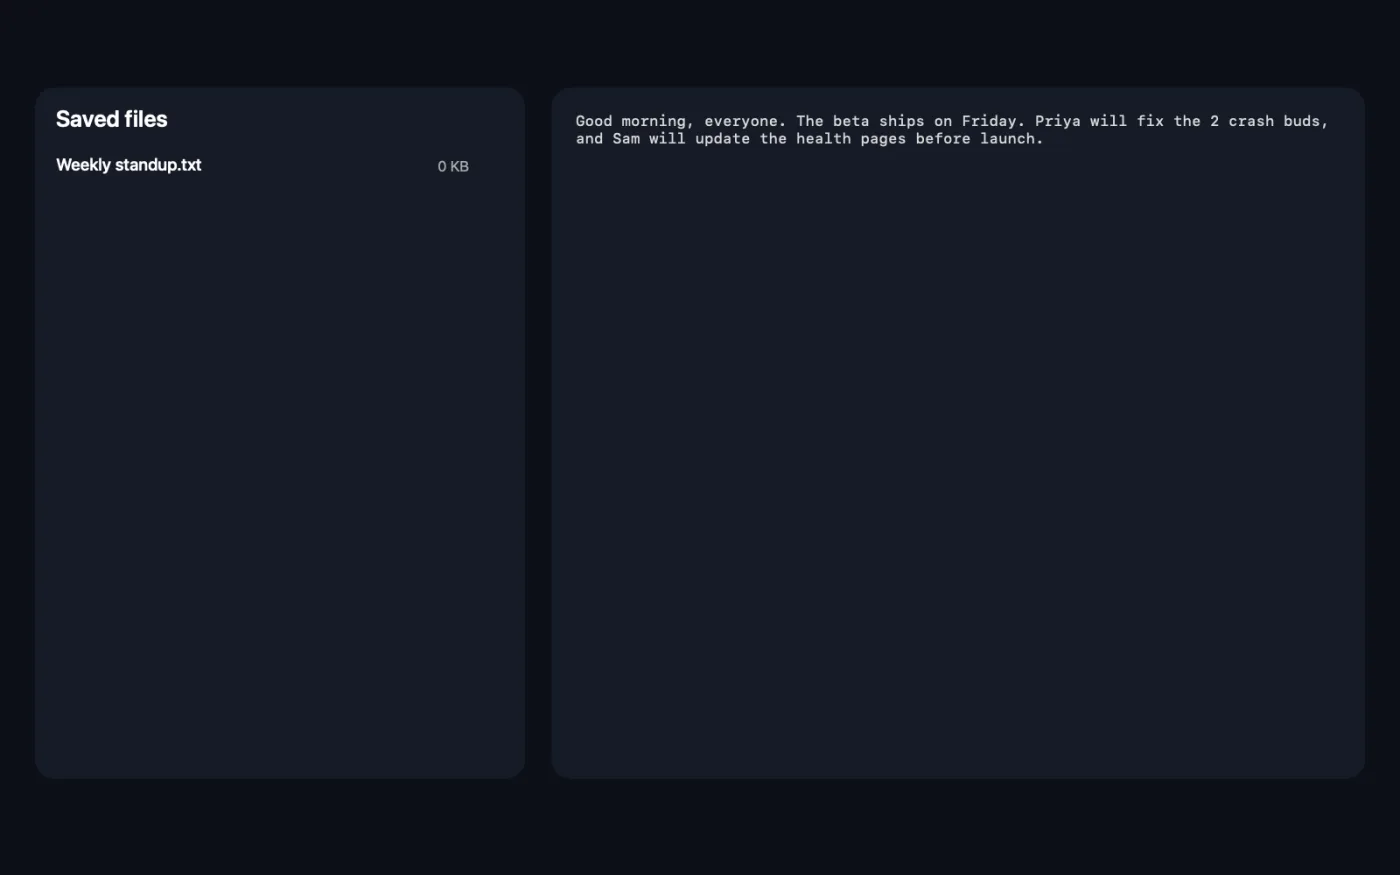The width and height of the screenshot is (1400, 875).
Task: Click the word "Good" starting the text
Action: coord(594,121)
